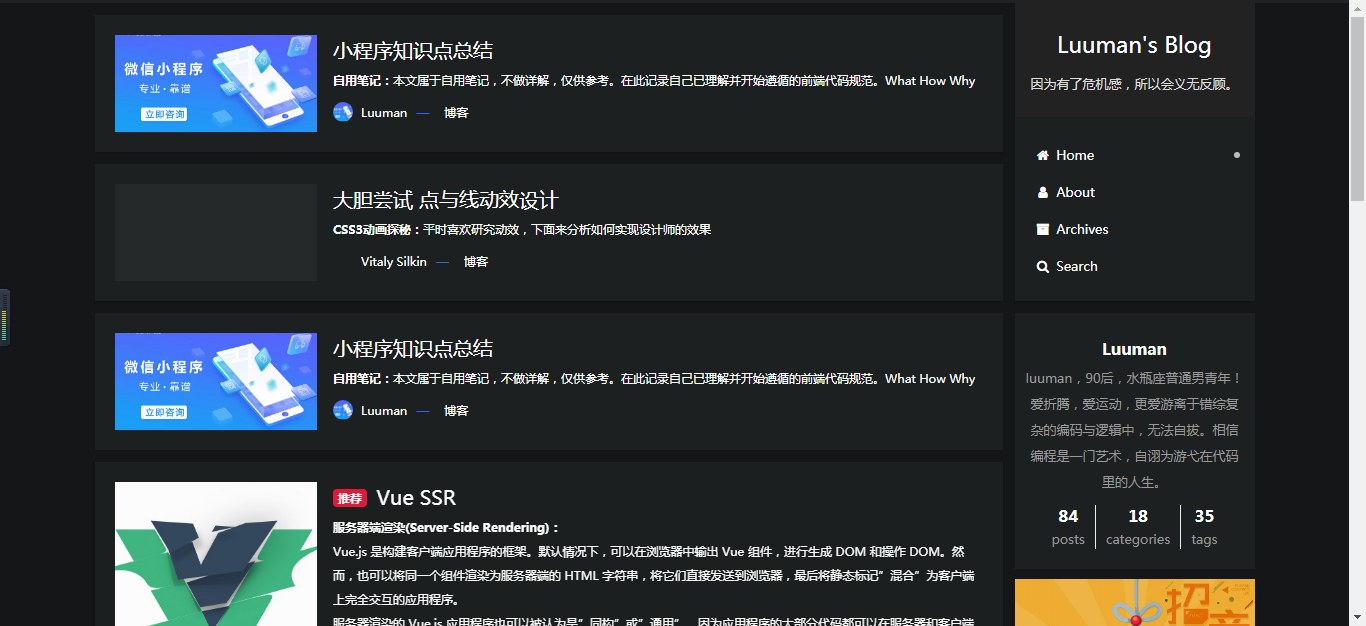The width and height of the screenshot is (1366, 626).
Task: Click the Search magnifier icon
Action: click(1043, 266)
